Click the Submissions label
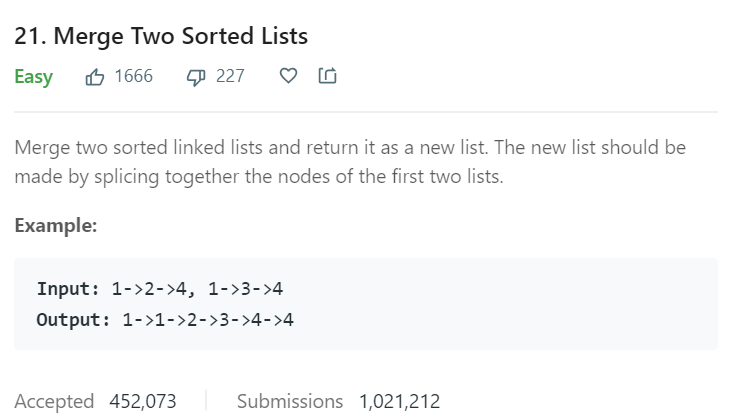The width and height of the screenshot is (733, 418). (x=290, y=401)
